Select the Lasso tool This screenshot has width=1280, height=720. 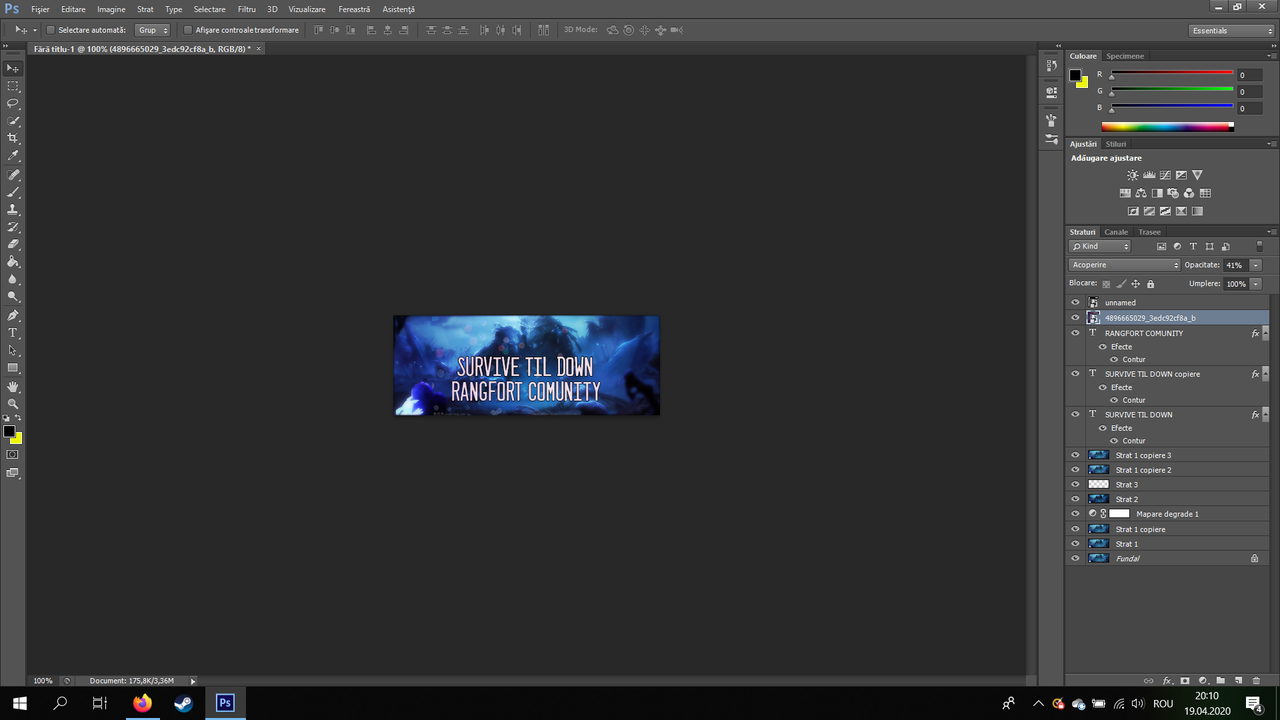pos(14,103)
